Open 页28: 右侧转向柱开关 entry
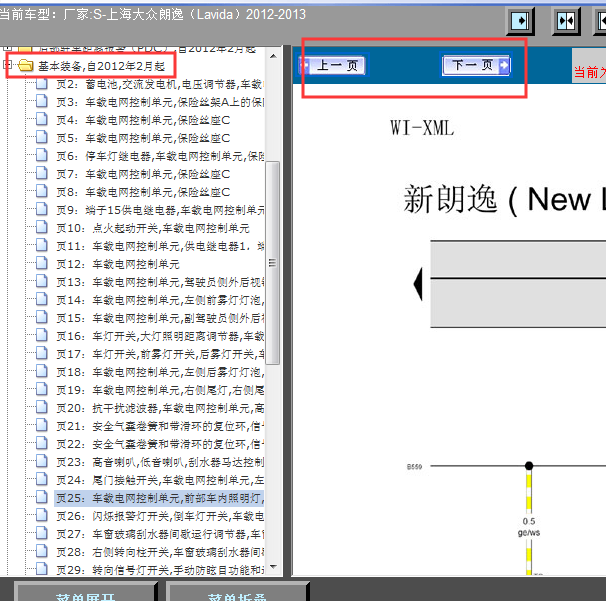The width and height of the screenshot is (606, 601). tap(160, 552)
